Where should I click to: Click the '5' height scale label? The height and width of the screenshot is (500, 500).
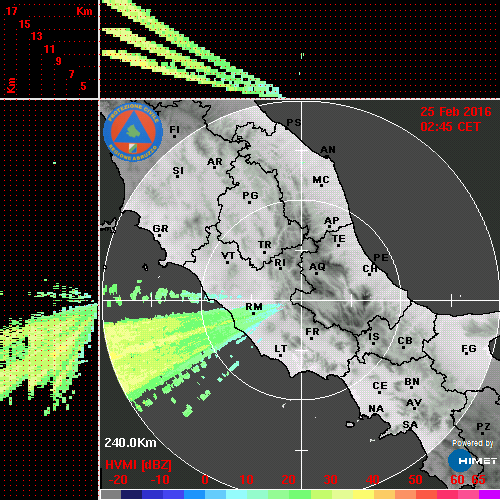click(x=83, y=86)
